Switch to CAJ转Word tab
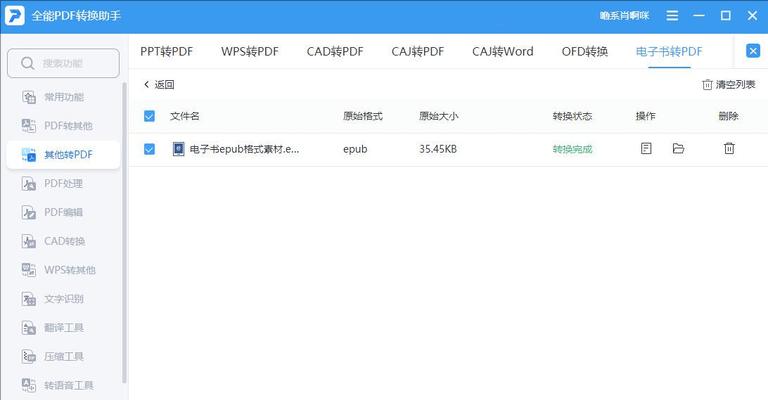 pyautogui.click(x=503, y=51)
